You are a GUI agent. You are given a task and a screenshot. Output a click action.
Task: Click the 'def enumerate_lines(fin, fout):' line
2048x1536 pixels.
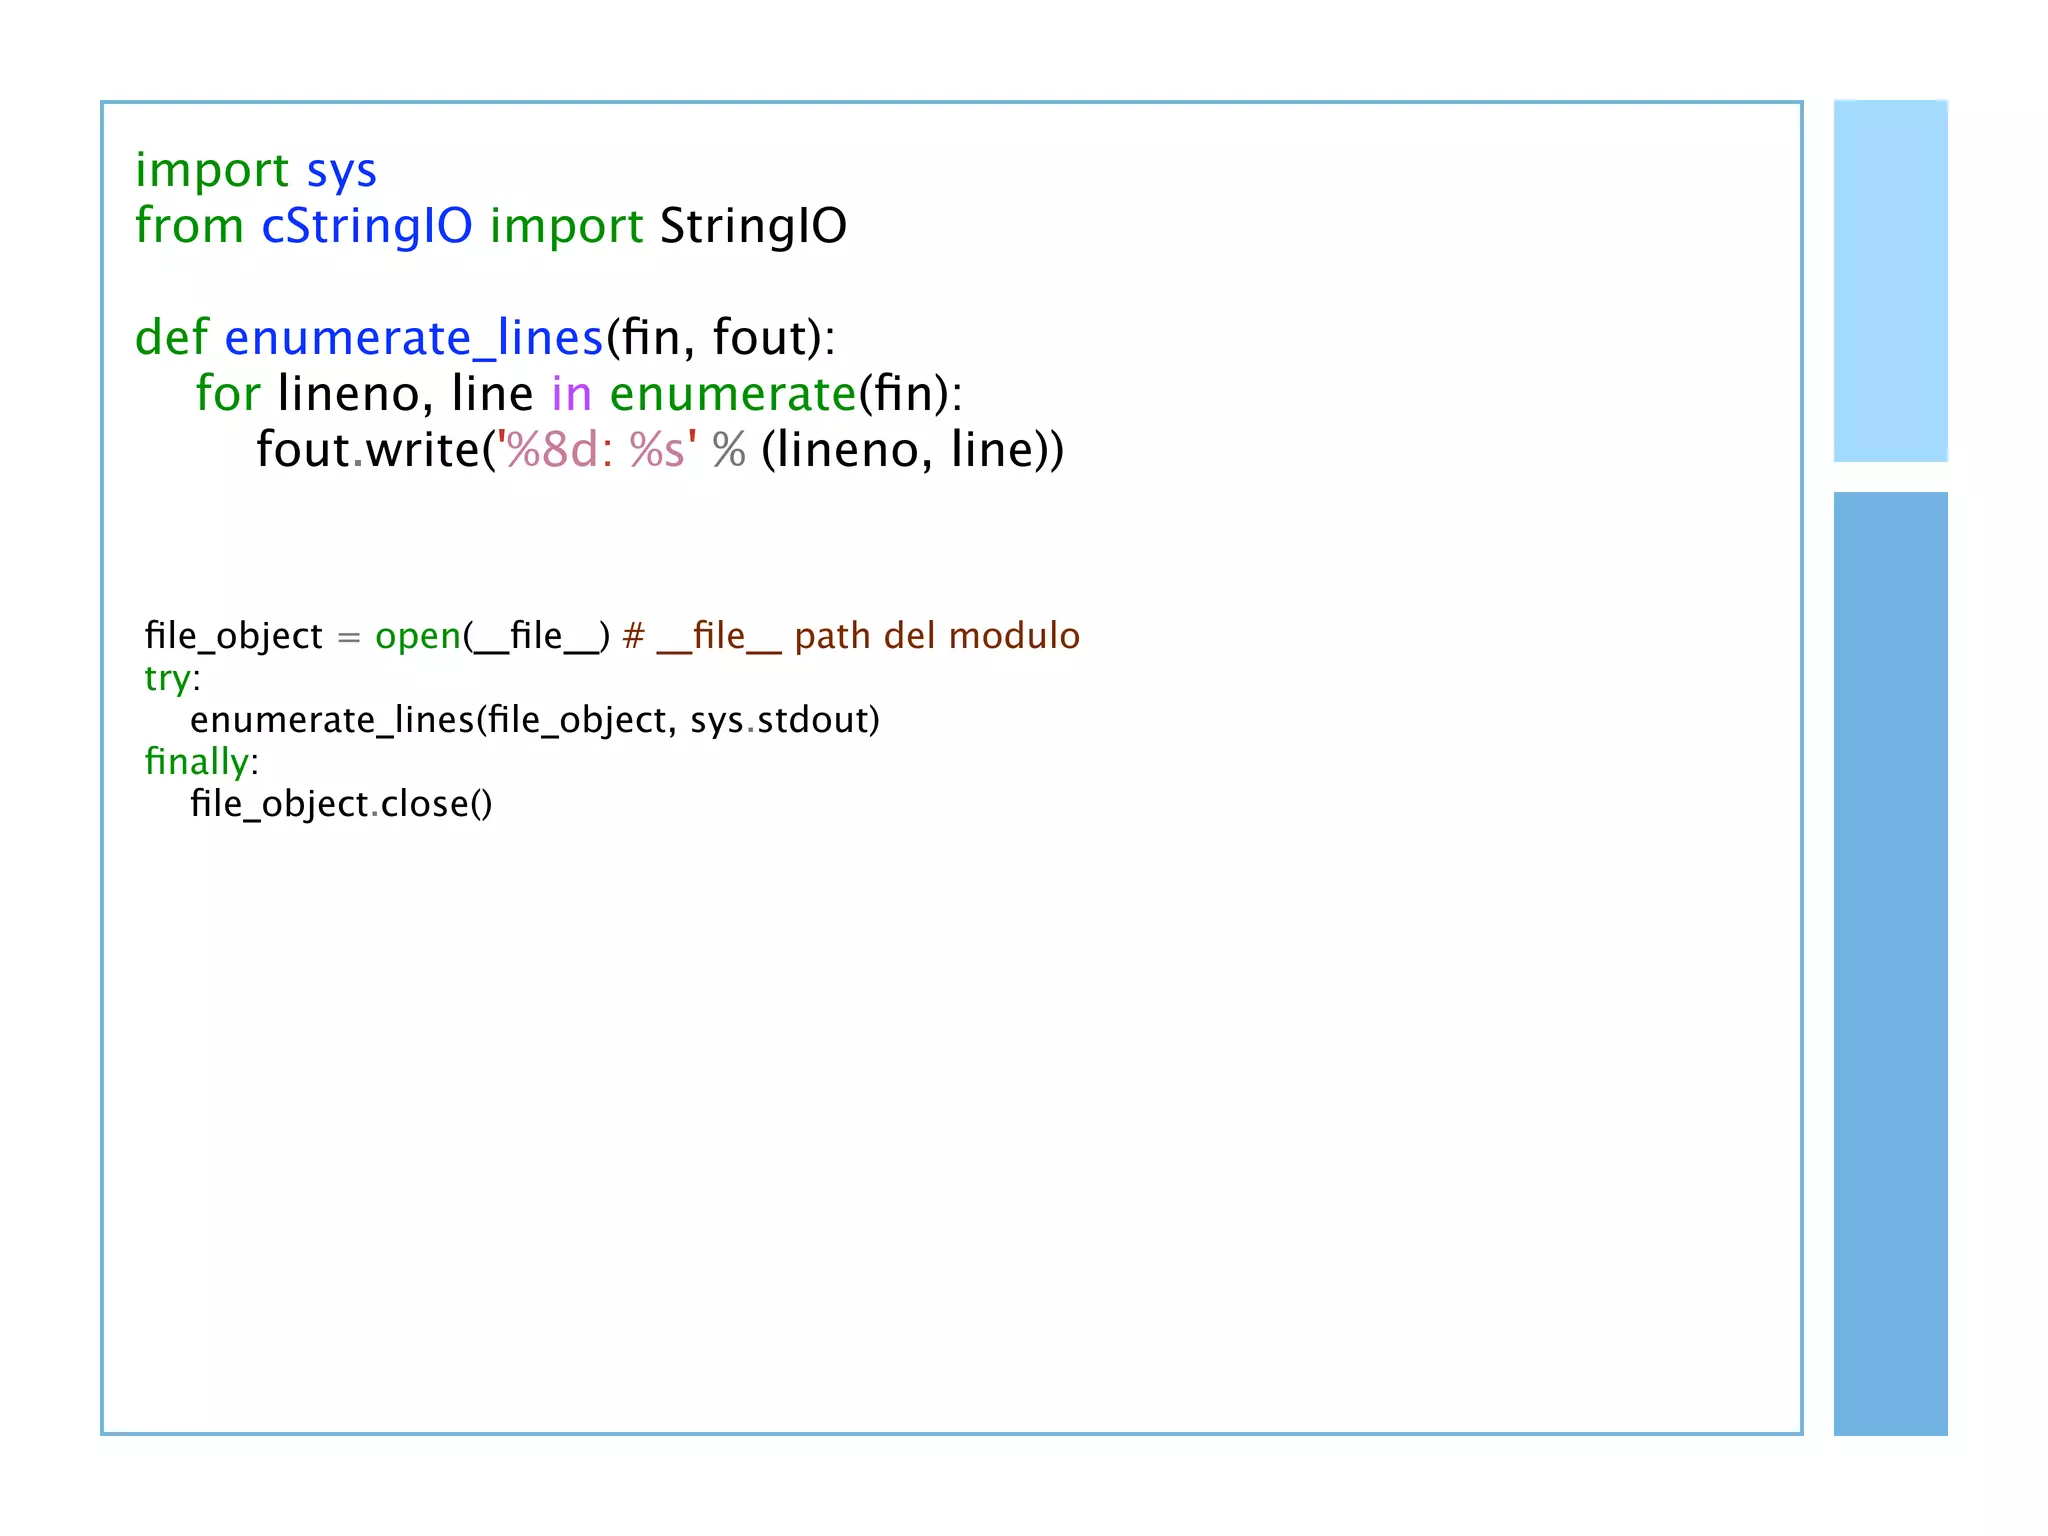click(x=485, y=339)
